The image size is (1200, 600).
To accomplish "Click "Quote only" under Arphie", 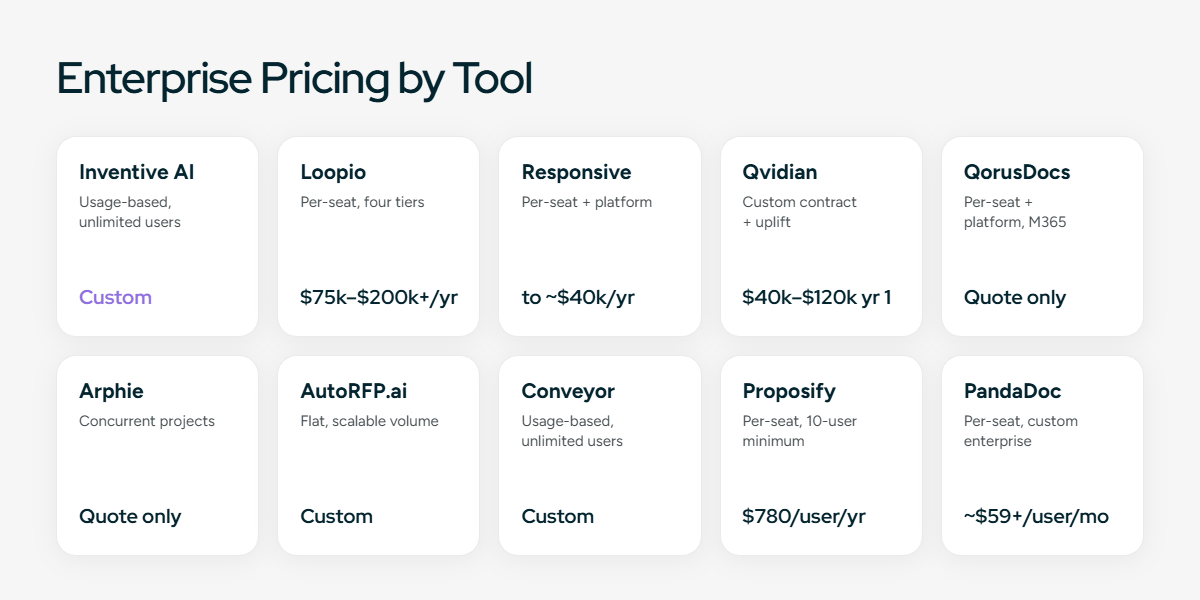I will (130, 516).
